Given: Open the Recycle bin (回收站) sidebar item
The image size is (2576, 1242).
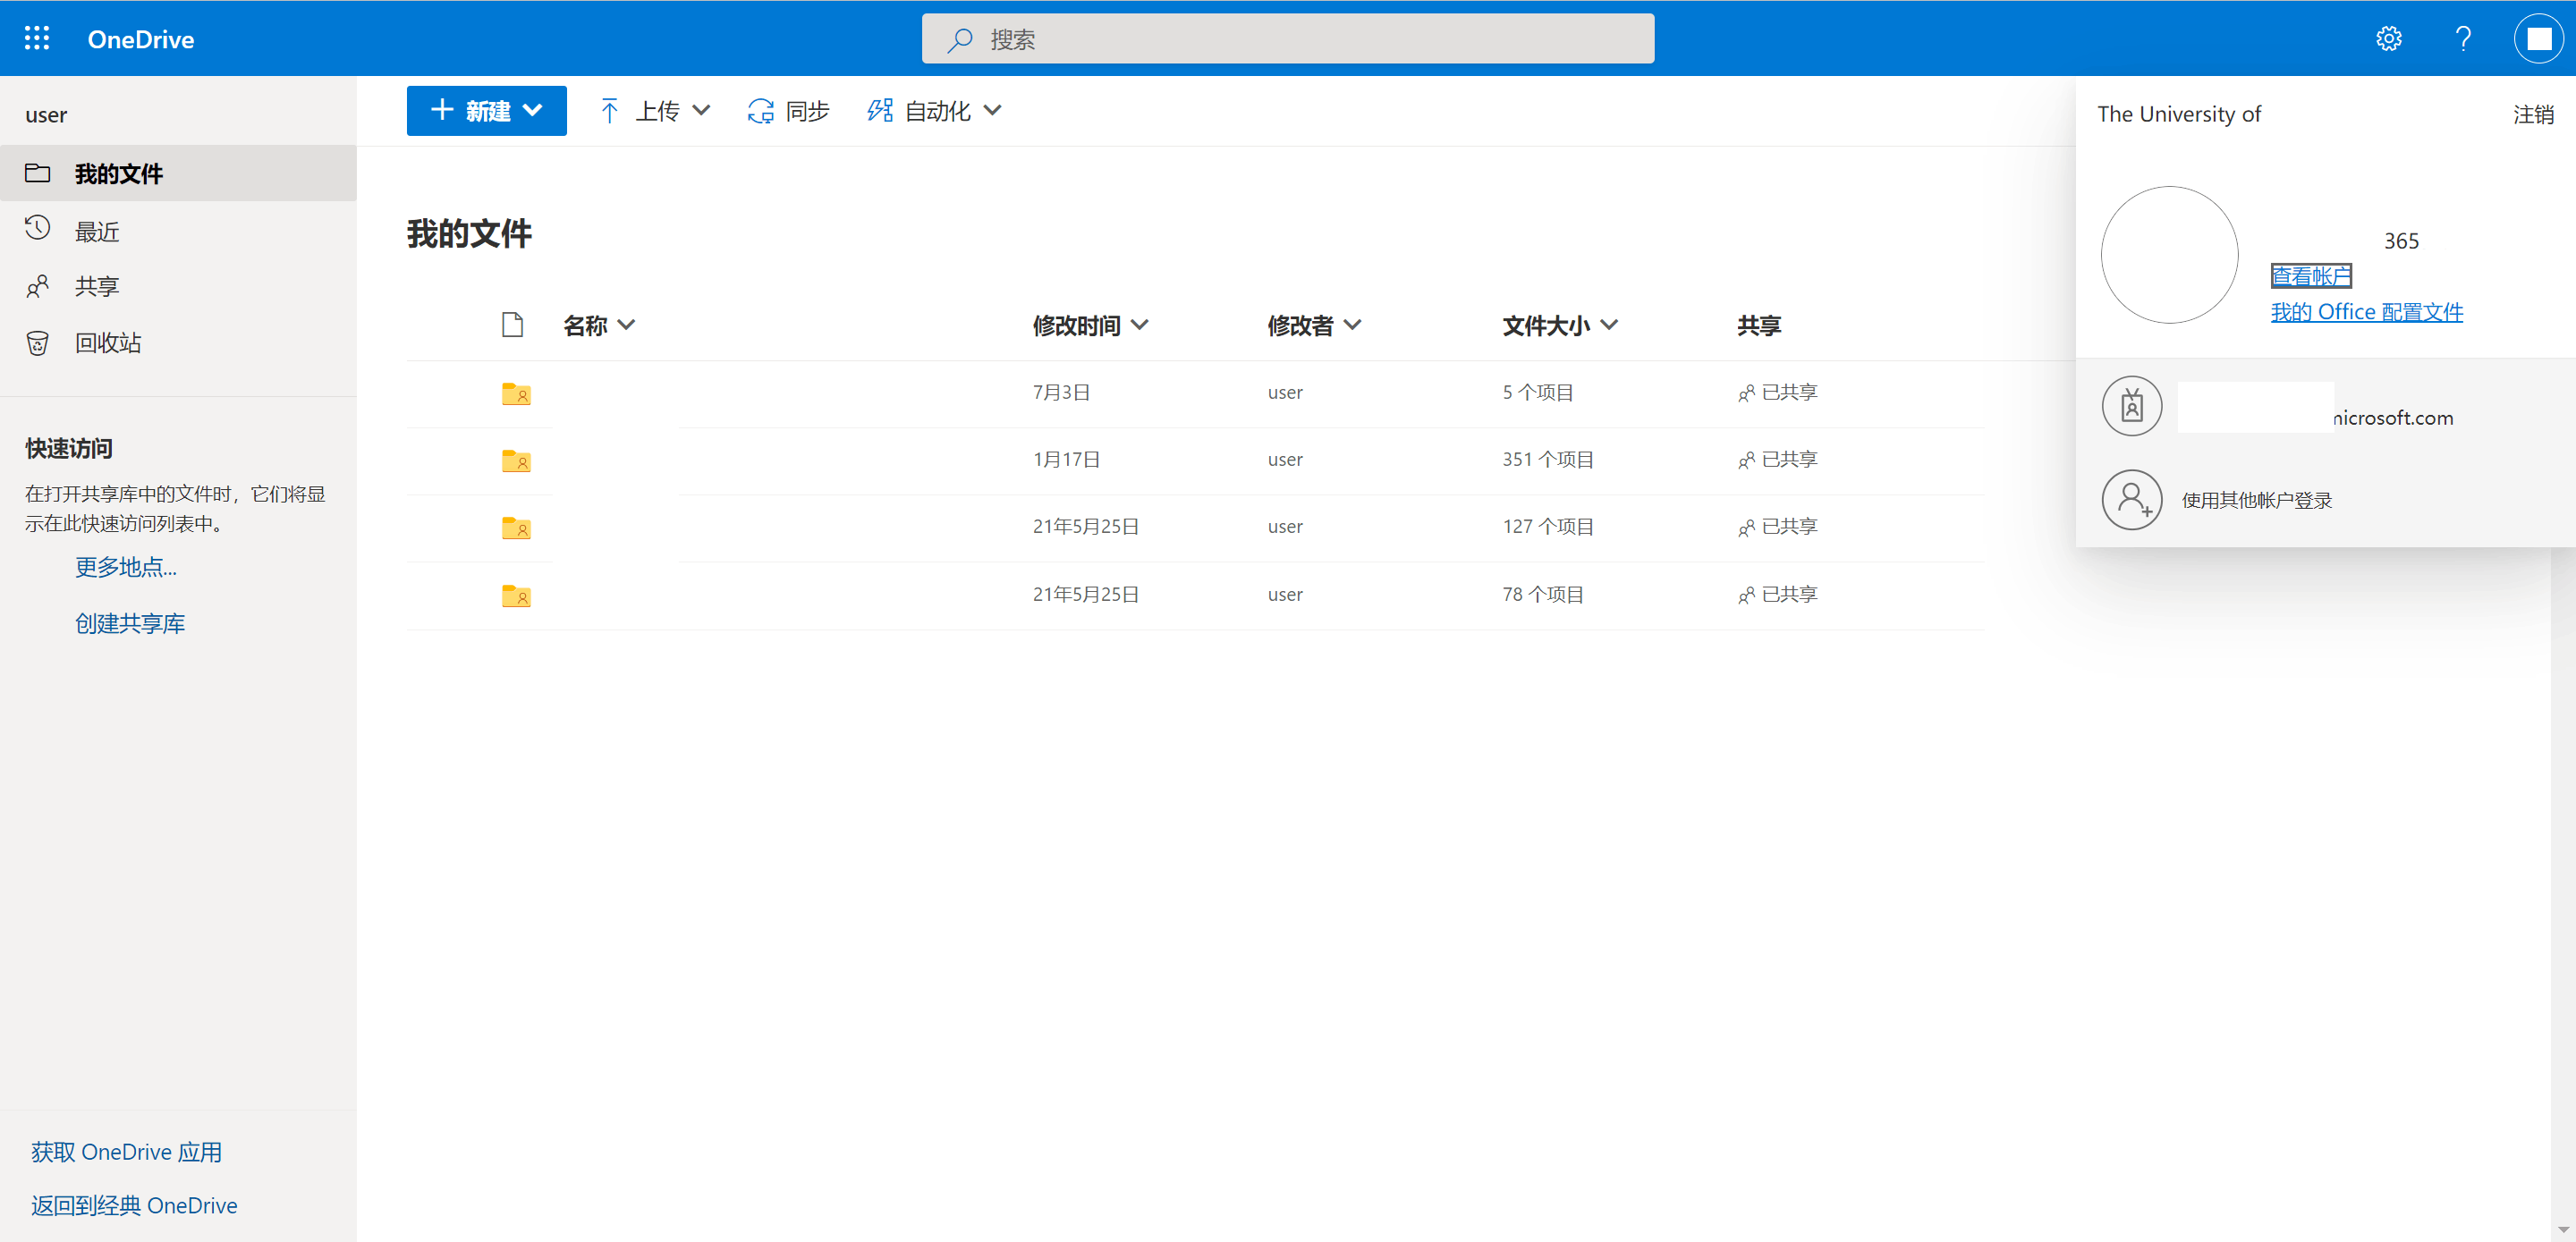Looking at the screenshot, I should pos(107,343).
